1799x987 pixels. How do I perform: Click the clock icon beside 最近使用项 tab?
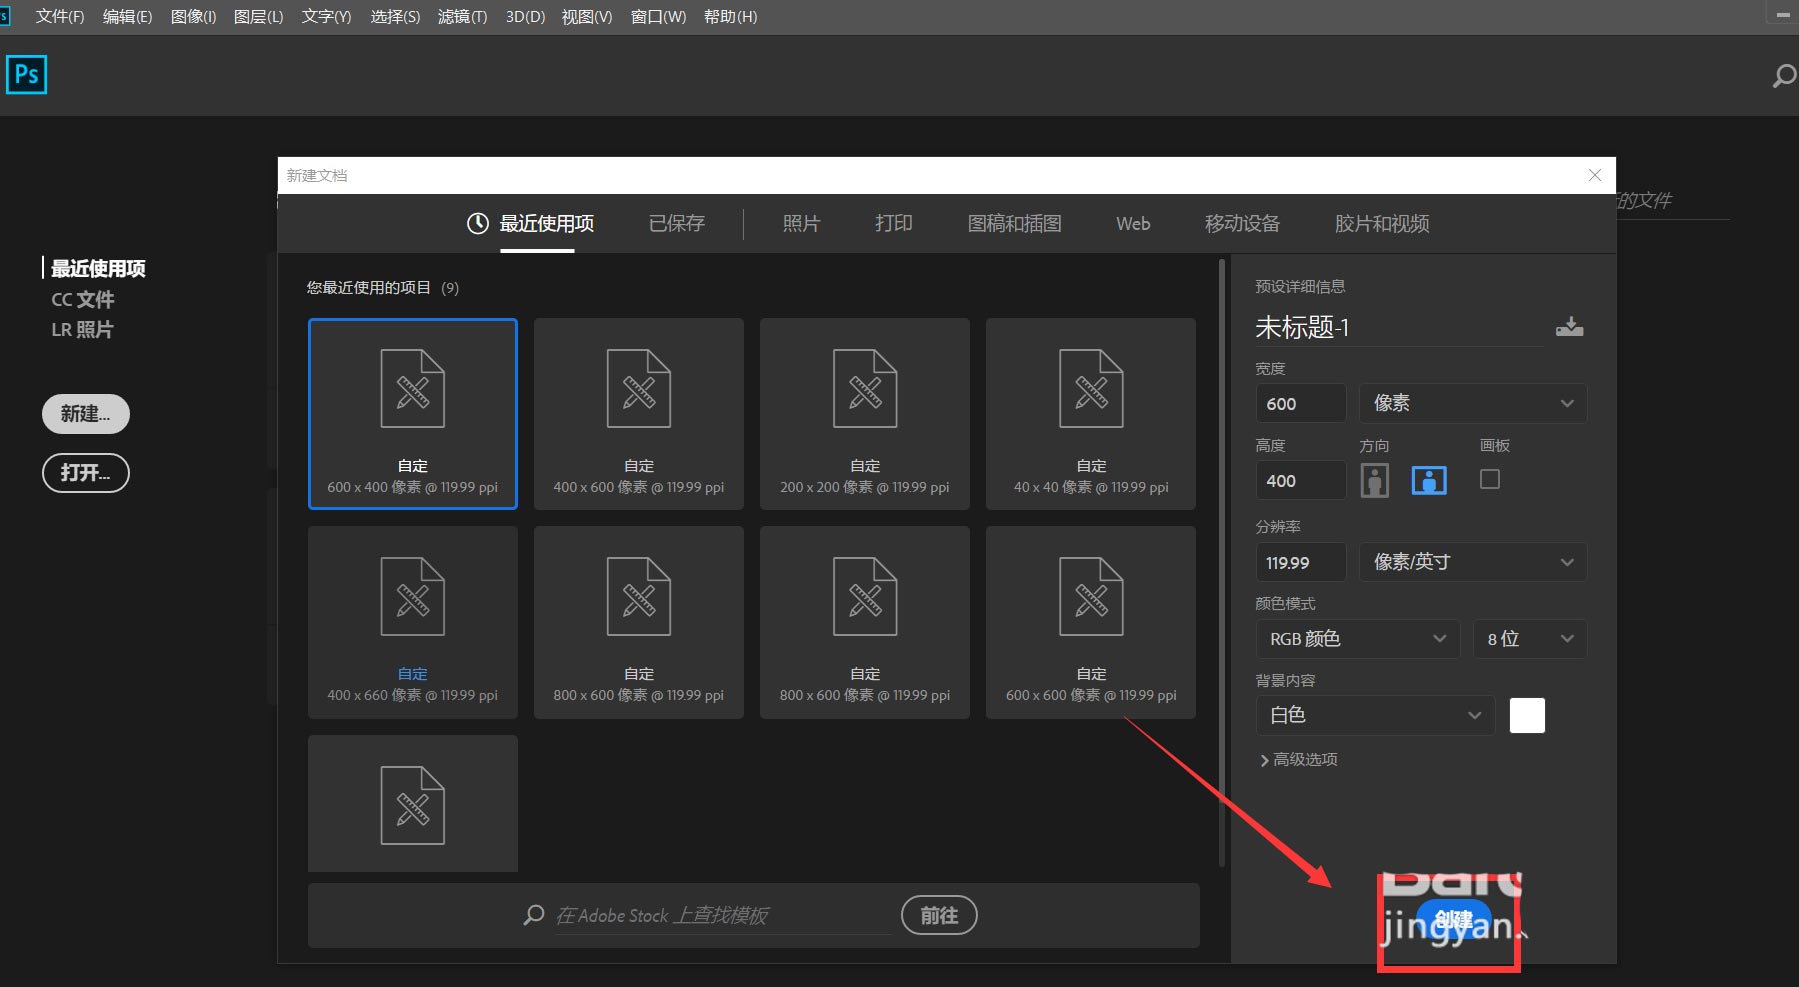pyautogui.click(x=478, y=224)
